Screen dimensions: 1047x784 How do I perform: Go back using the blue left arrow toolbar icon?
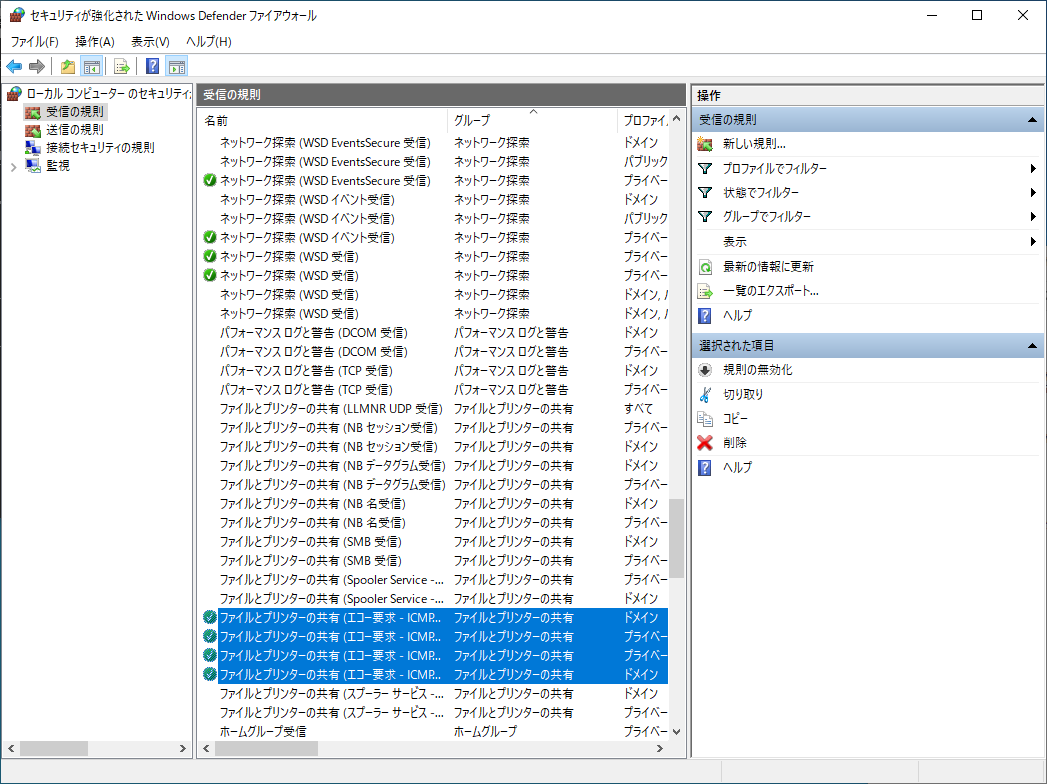14,66
